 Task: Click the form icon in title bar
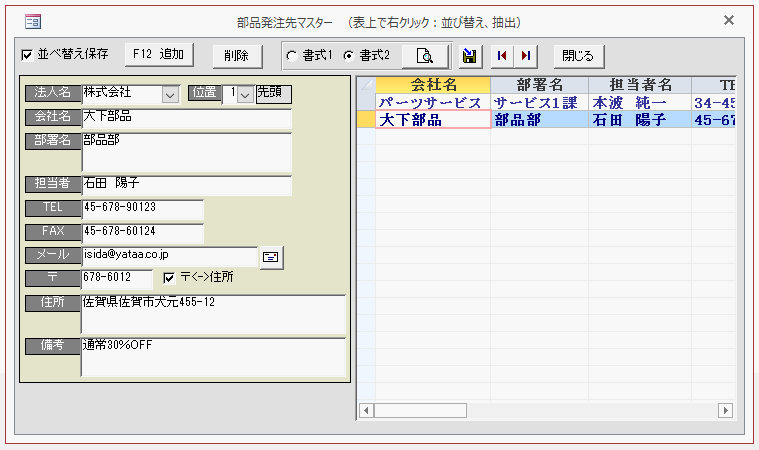coord(33,22)
